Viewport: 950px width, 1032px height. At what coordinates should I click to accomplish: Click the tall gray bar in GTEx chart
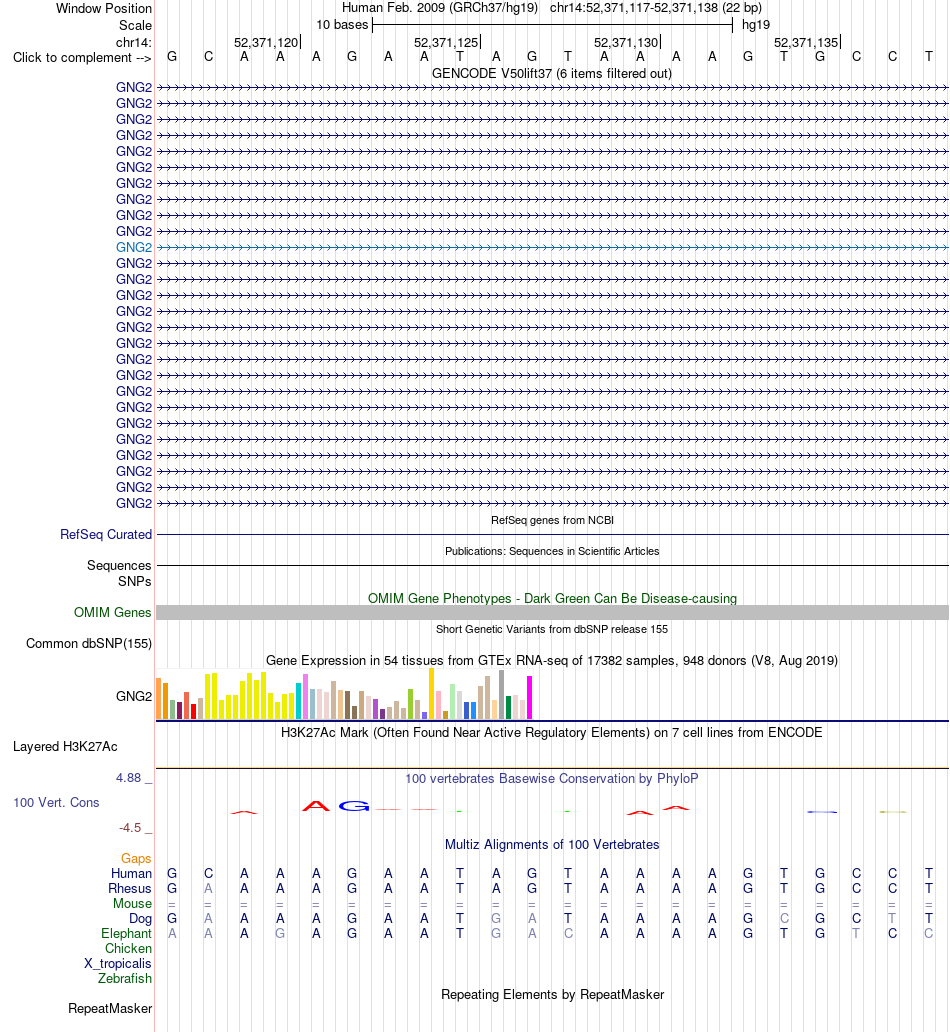[x=502, y=695]
